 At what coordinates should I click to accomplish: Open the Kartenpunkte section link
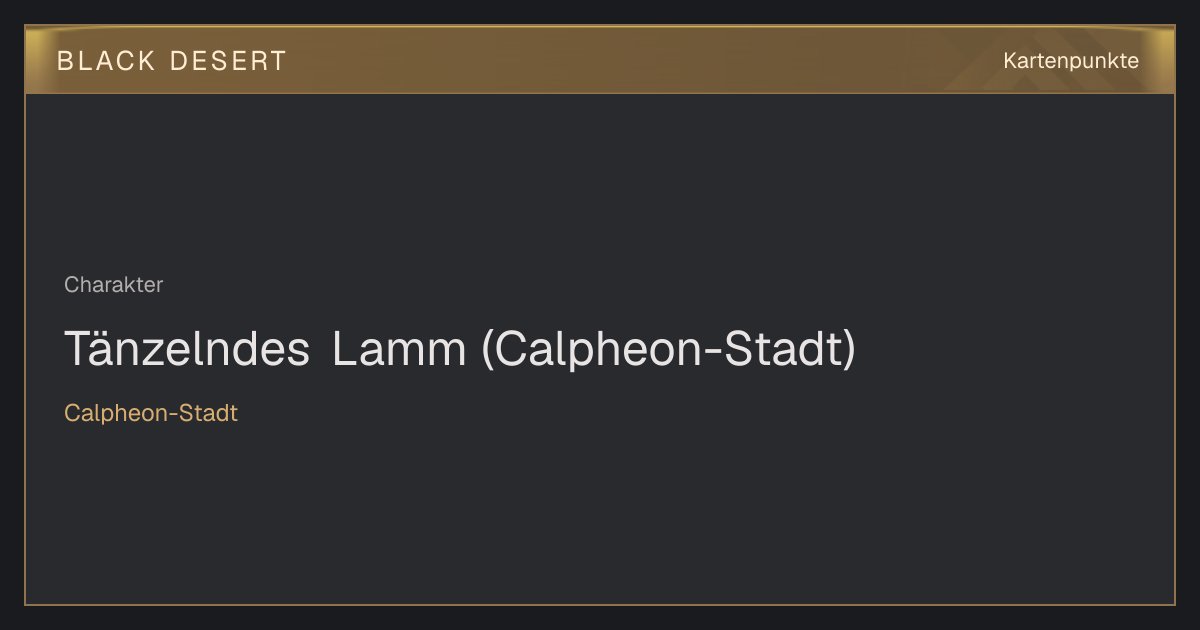(1071, 61)
